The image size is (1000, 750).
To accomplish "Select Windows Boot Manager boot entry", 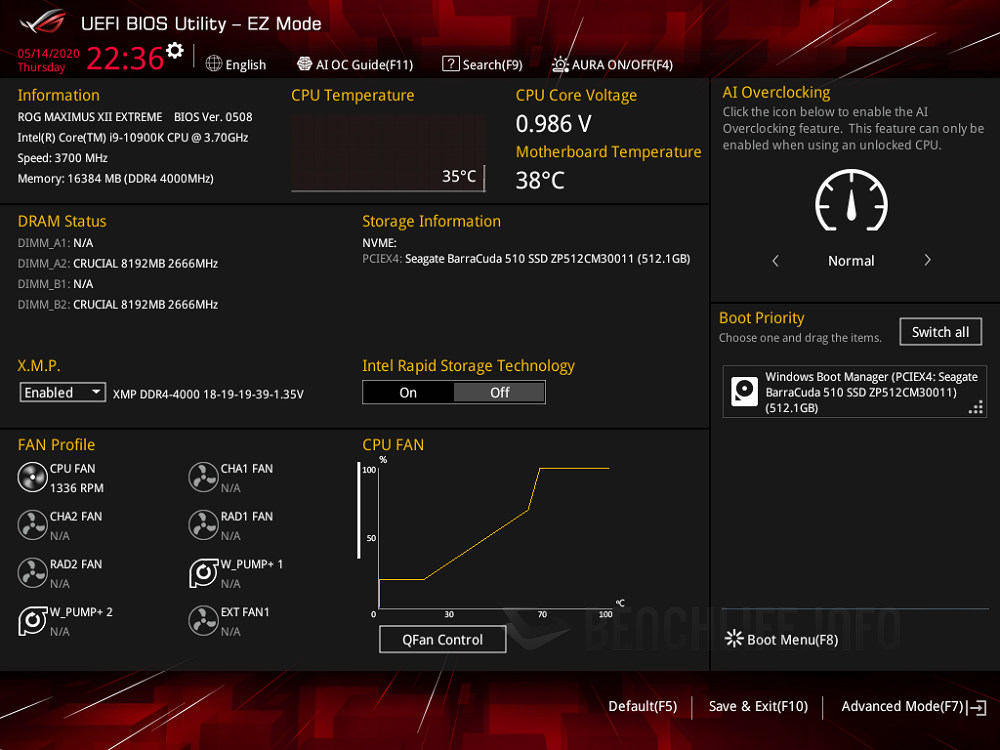I will (x=854, y=392).
